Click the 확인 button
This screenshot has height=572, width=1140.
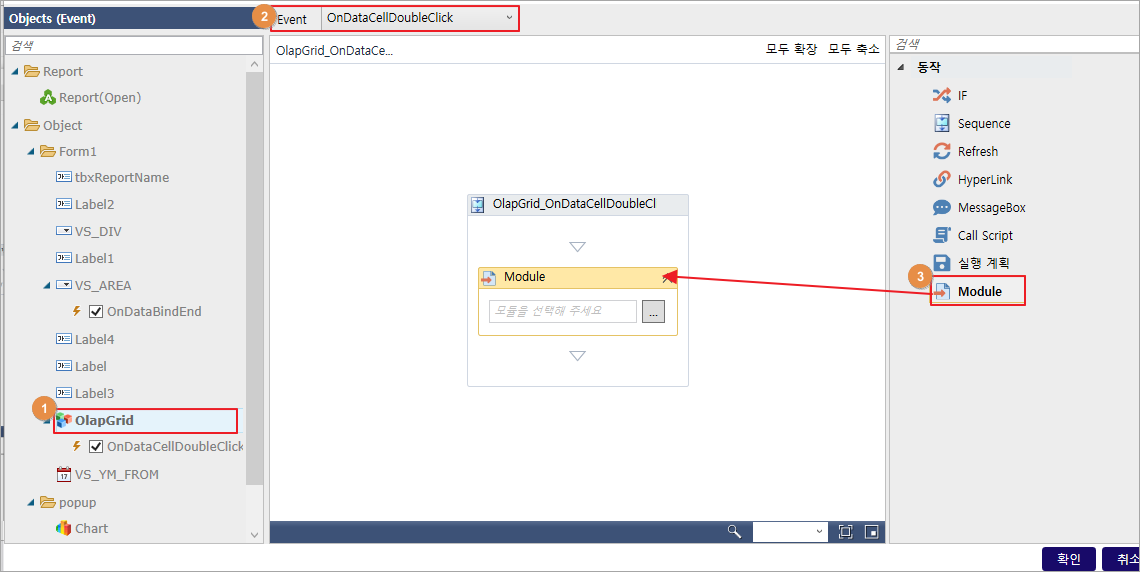pyautogui.click(x=1069, y=558)
